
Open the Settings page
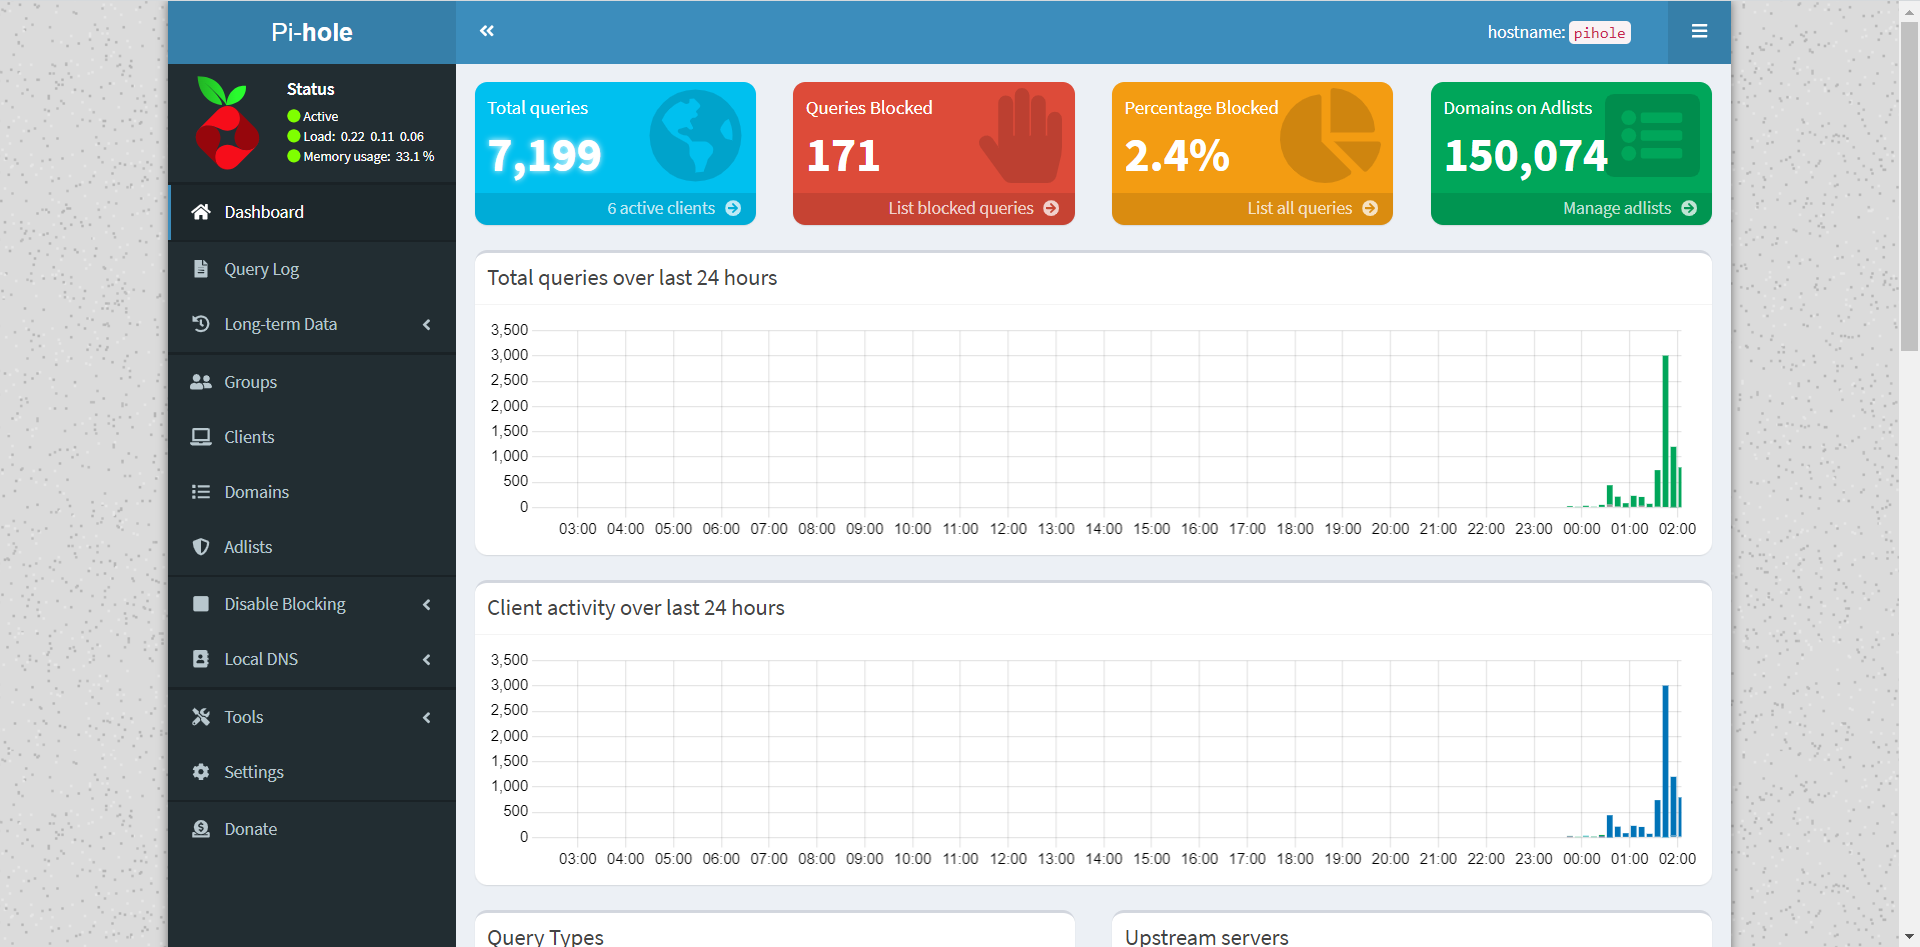(x=312, y=772)
